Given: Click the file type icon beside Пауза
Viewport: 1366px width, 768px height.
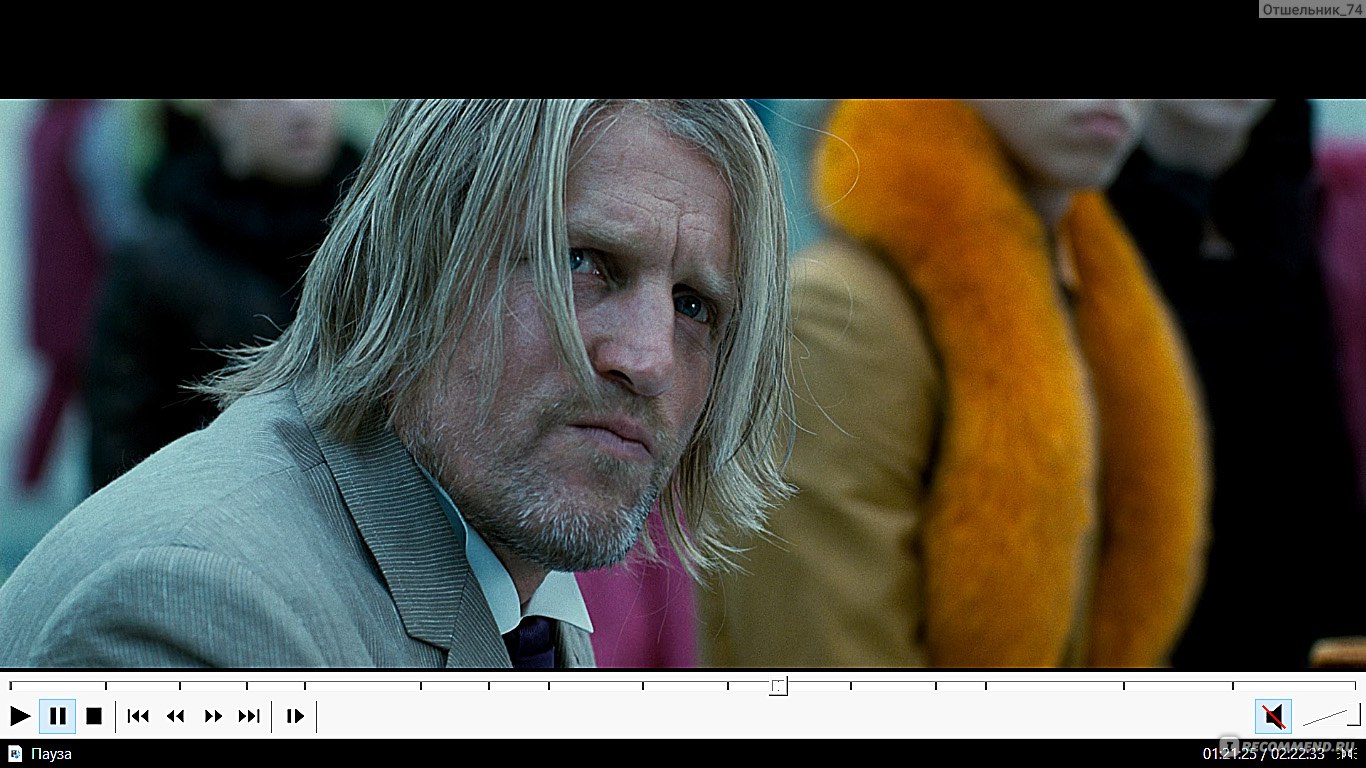Looking at the screenshot, I should 14,753.
